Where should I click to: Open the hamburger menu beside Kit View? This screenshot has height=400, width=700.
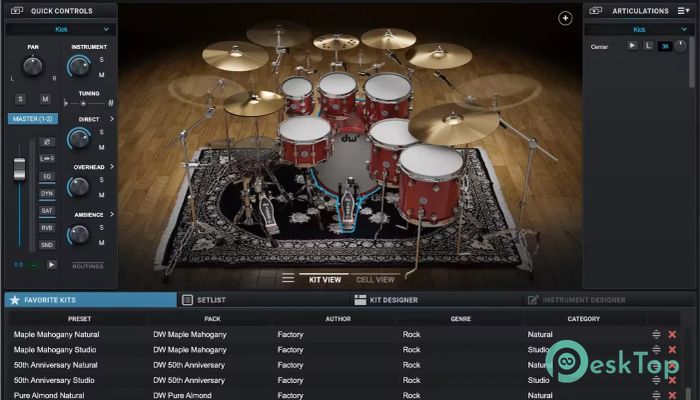(x=288, y=278)
